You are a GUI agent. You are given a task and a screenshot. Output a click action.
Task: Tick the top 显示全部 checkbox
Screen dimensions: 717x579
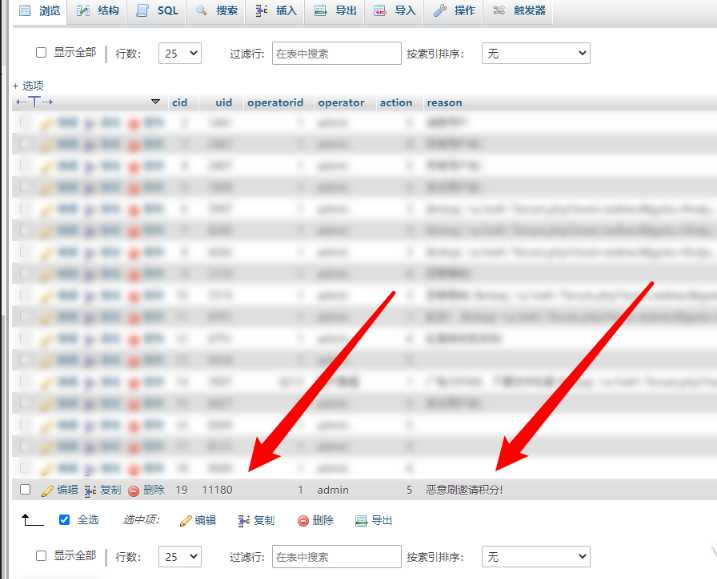pyautogui.click(x=41, y=53)
